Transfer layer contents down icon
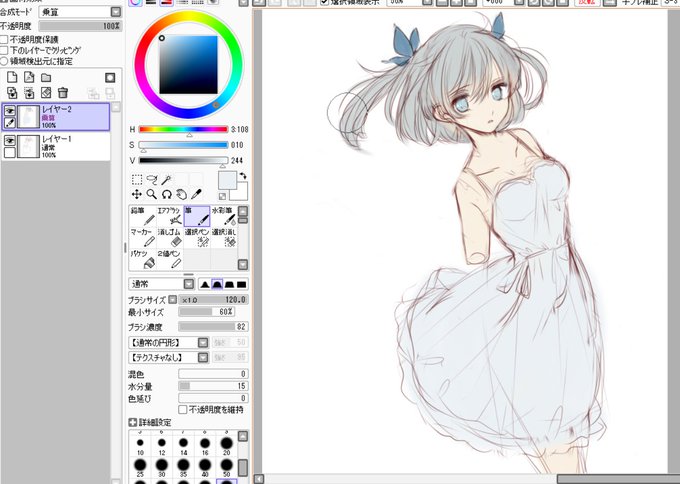The width and height of the screenshot is (680, 484). pyautogui.click(x=12, y=92)
